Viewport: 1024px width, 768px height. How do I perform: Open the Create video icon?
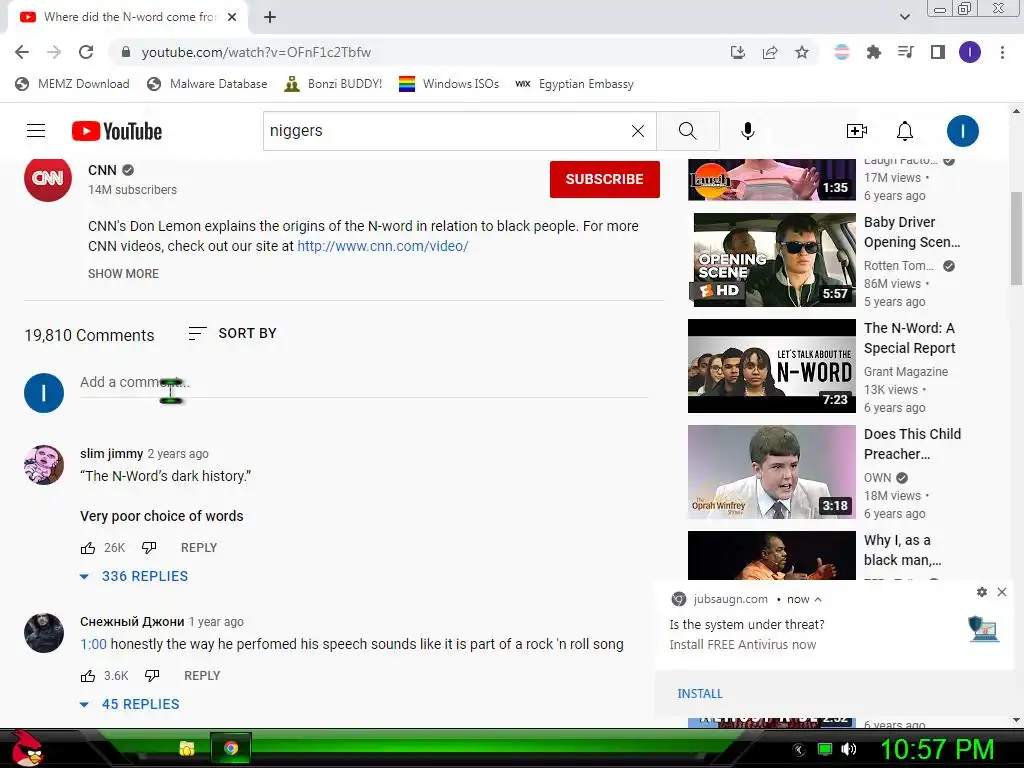pyautogui.click(x=857, y=131)
